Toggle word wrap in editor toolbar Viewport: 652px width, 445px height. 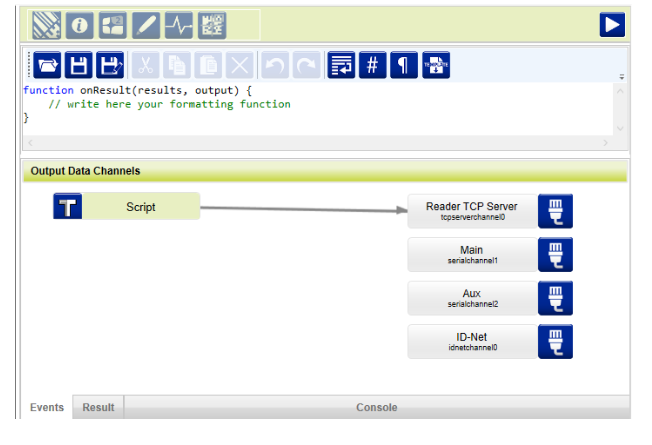point(341,66)
